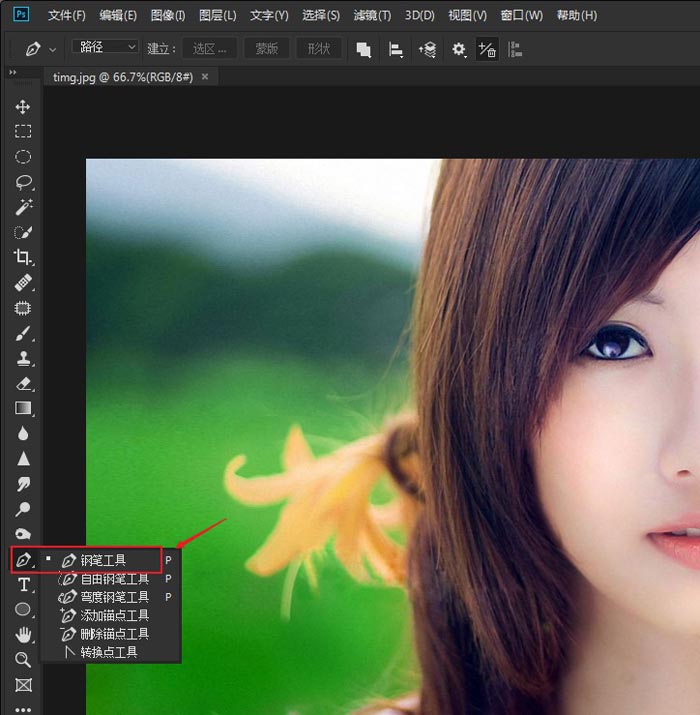Click the 选区 button in options bar
The height and width of the screenshot is (715, 700).
(210, 49)
